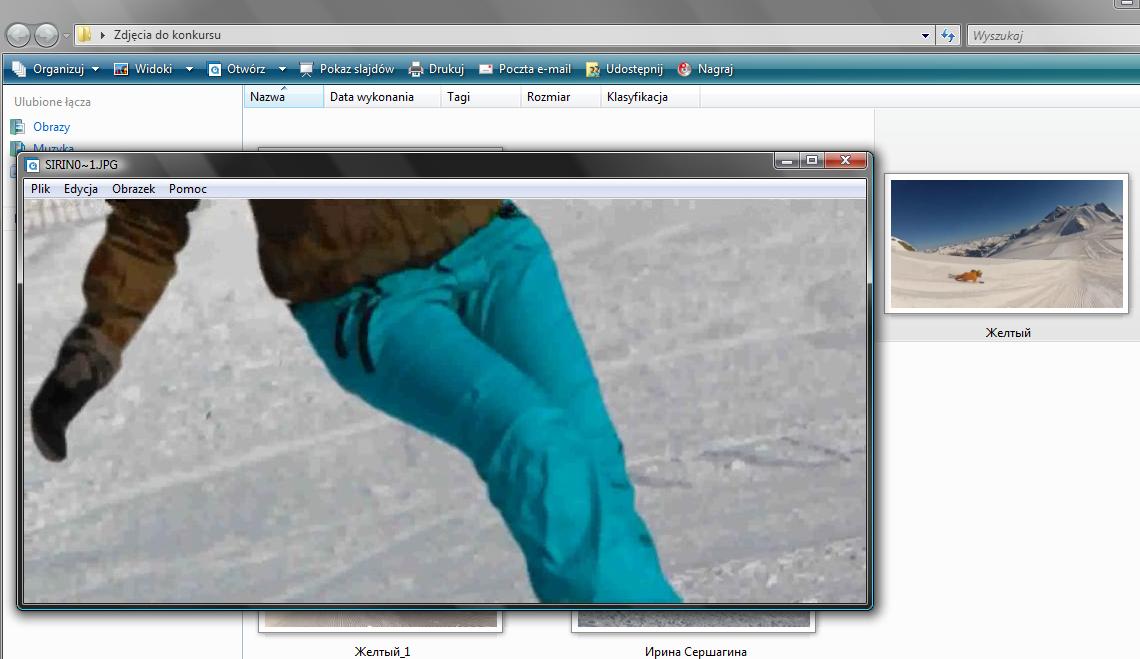This screenshot has height=659, width=1140.
Task: Start slideshow with Pokaz slajdów
Action: tap(347, 69)
